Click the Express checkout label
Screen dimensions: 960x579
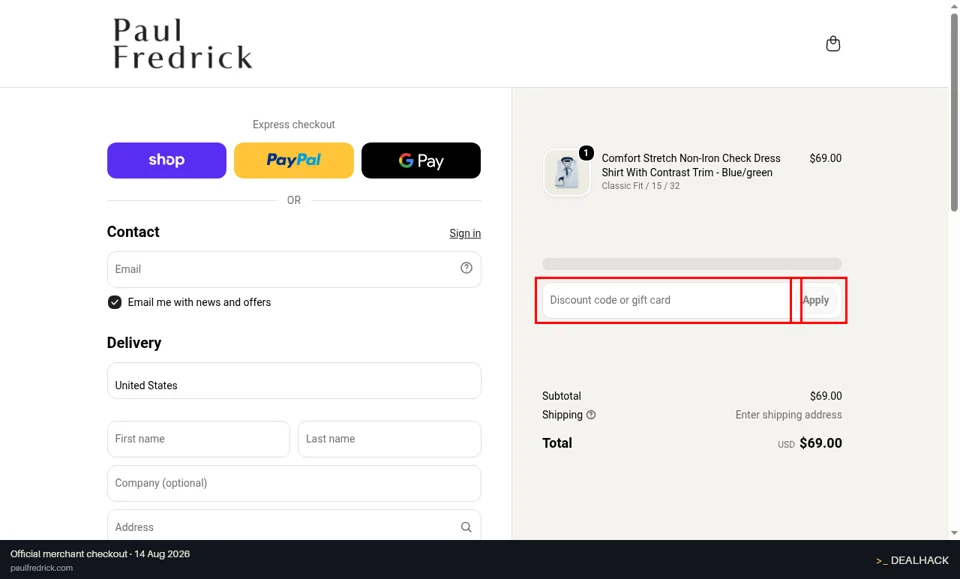click(x=294, y=124)
